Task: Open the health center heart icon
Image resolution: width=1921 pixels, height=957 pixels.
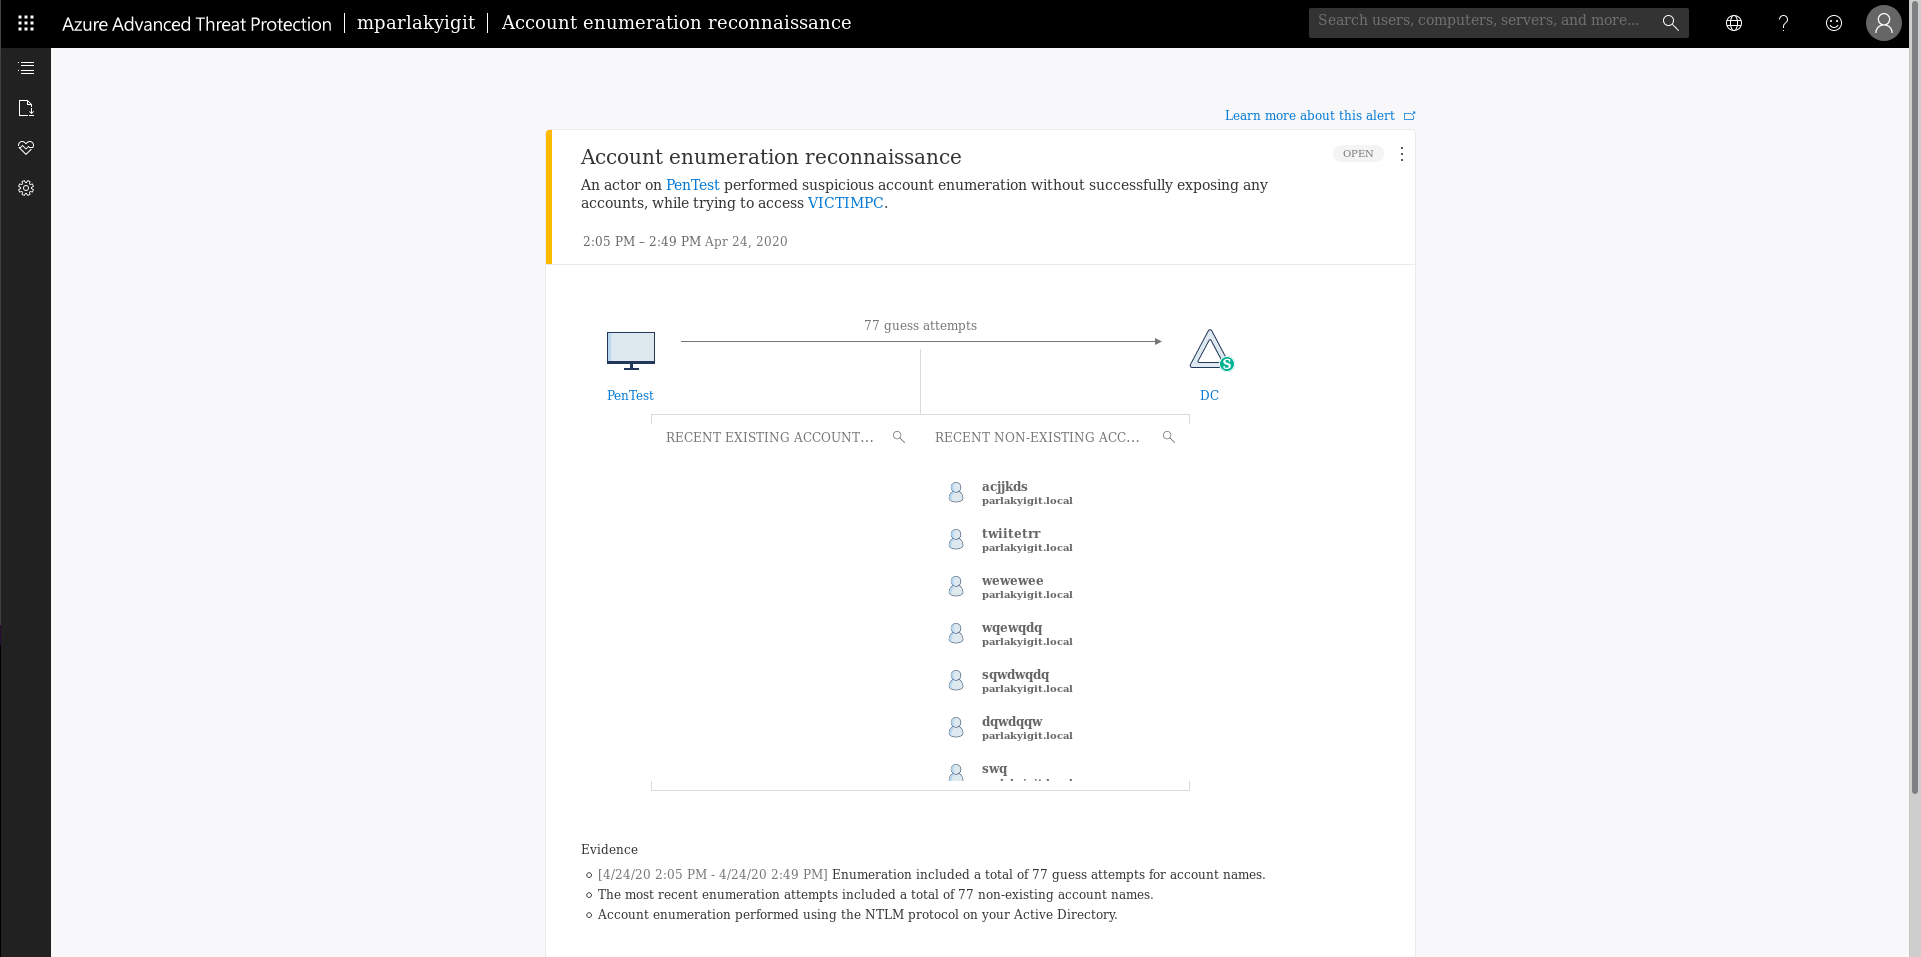Action: coord(26,148)
